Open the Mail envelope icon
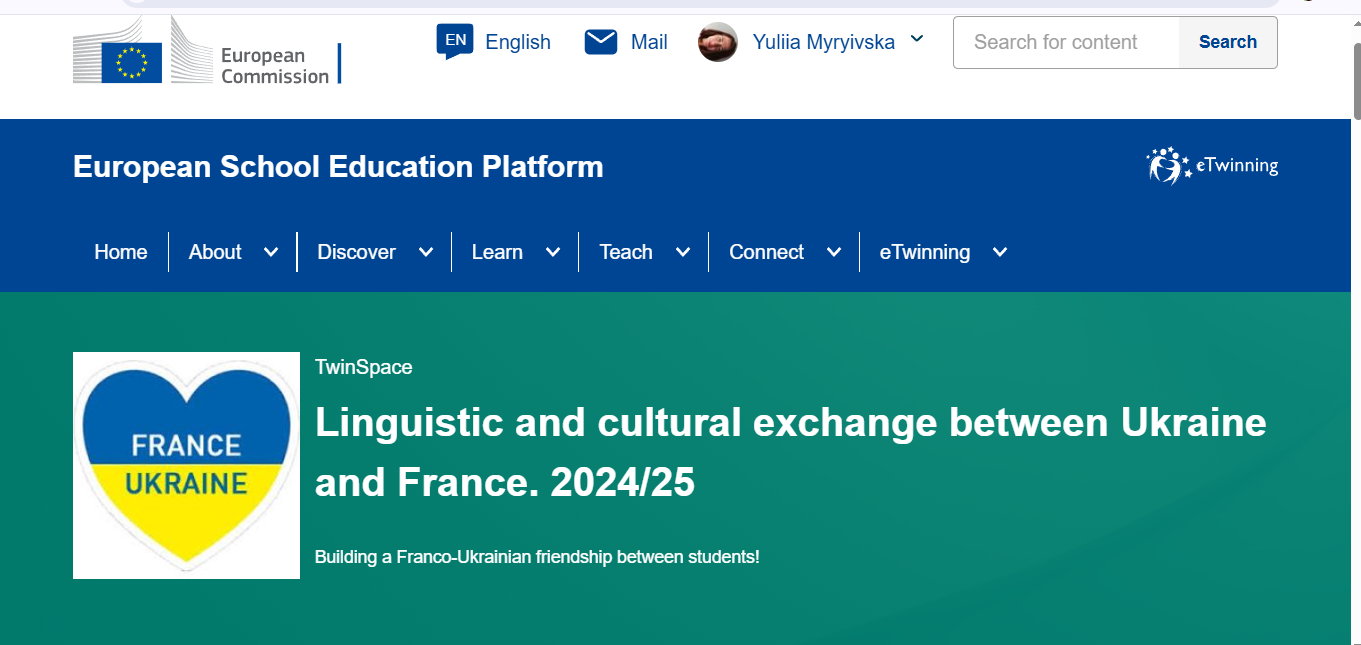 [x=601, y=41]
